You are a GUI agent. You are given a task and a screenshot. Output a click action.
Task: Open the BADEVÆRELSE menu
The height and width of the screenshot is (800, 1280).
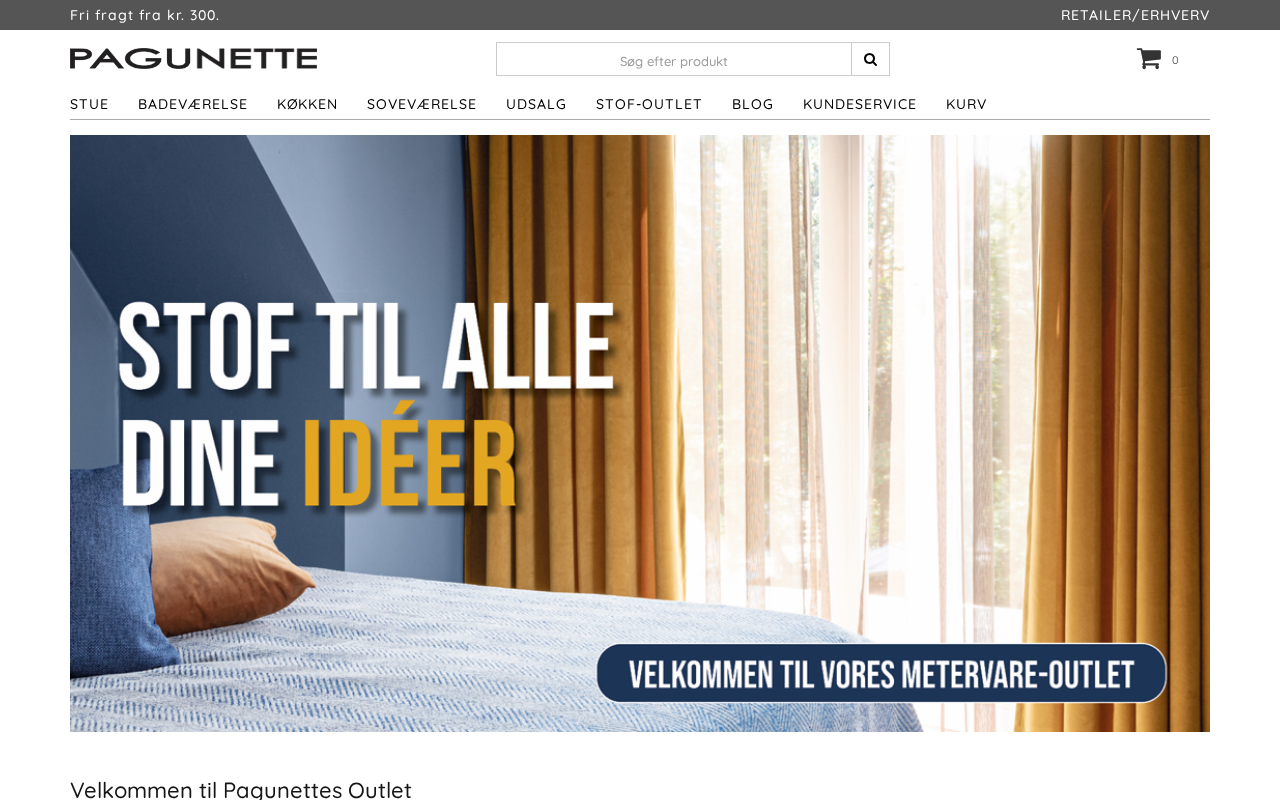pyautogui.click(x=193, y=104)
